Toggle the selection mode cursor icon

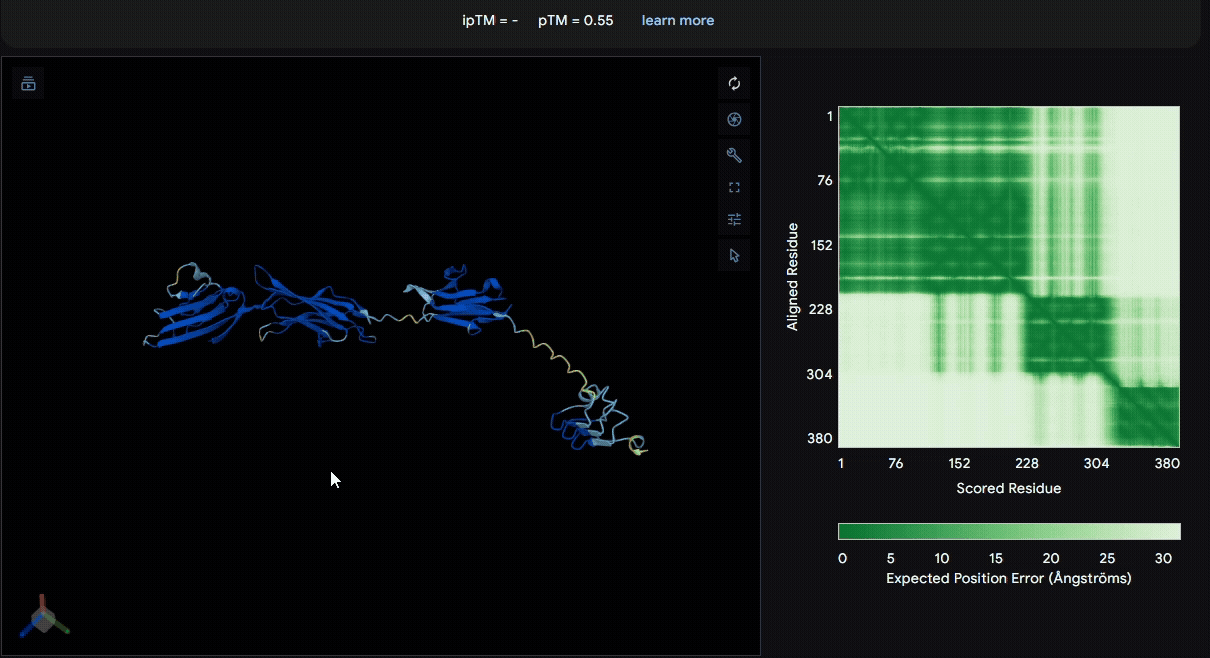tap(734, 255)
